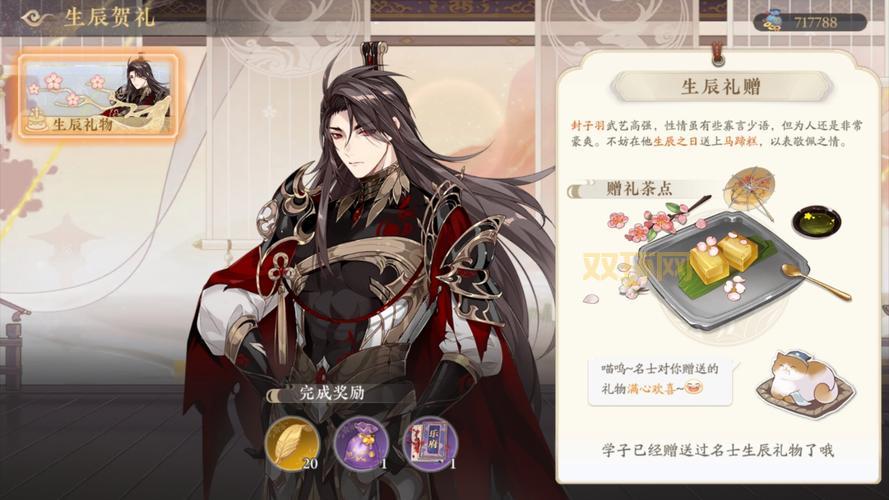
Task: Click the 学子已经赠送过名士生辰礼物了哦 text
Action: pos(718,451)
